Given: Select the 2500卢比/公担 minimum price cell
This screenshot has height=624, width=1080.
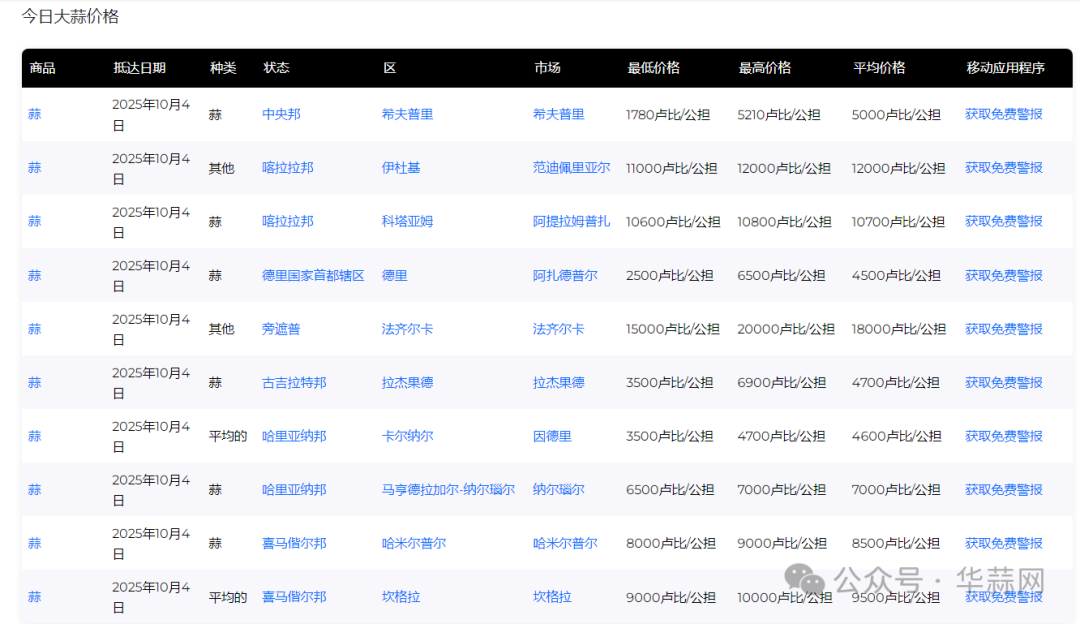Looking at the screenshot, I should [669, 276].
